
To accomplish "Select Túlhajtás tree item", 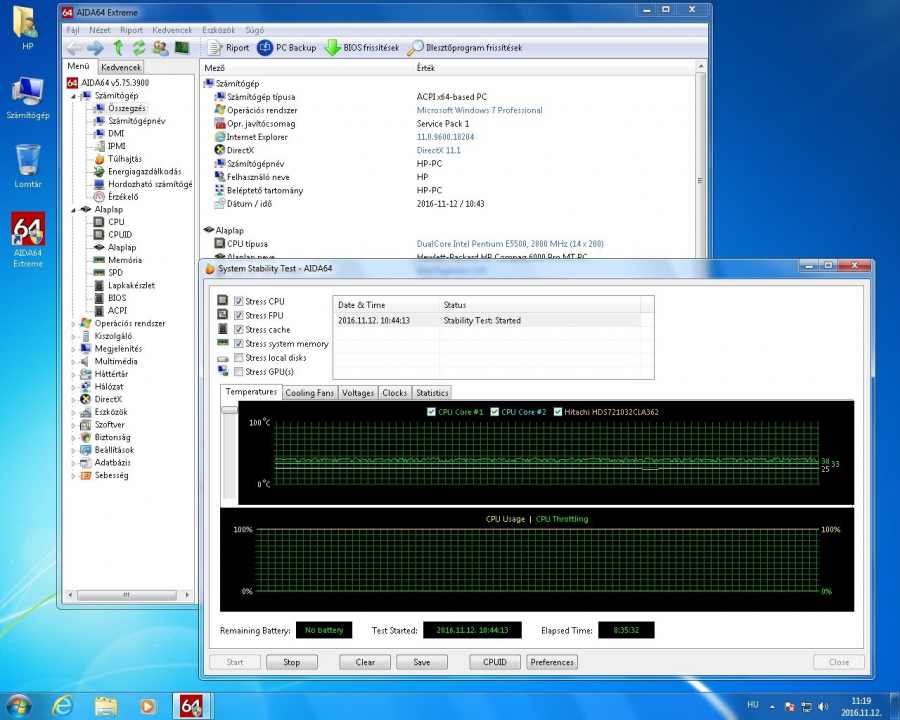I will 125,158.
